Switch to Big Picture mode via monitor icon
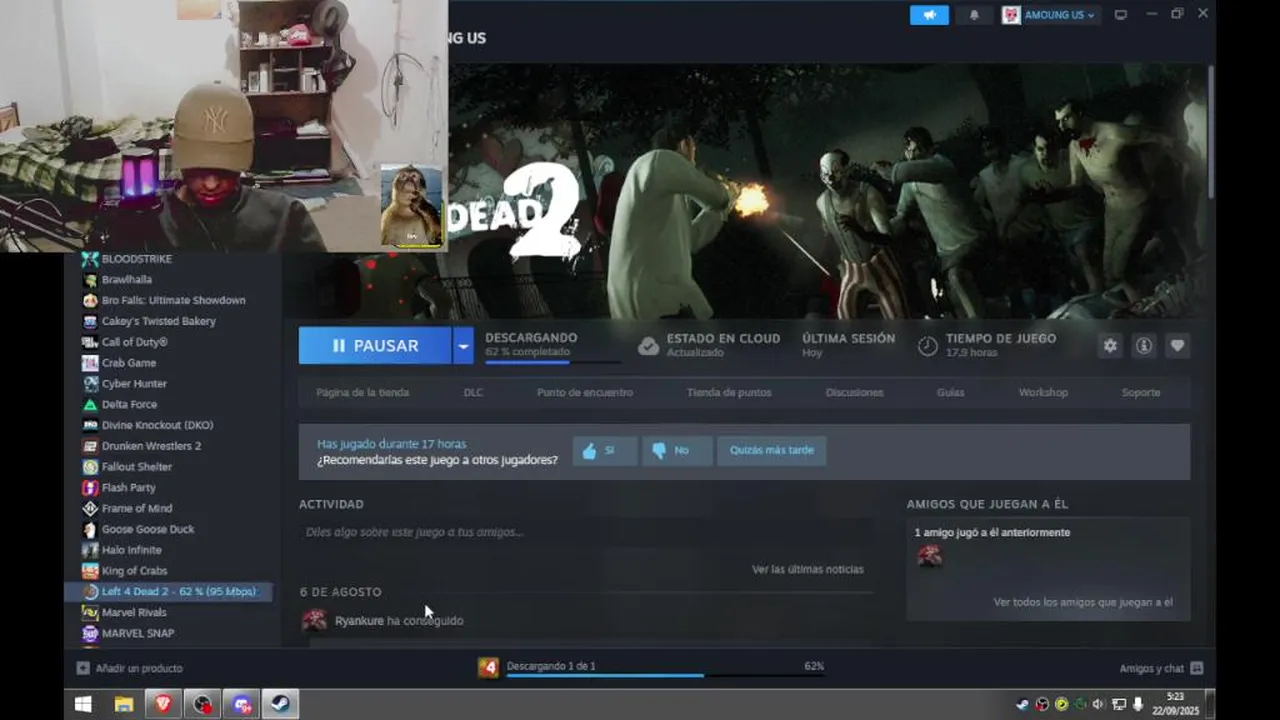This screenshot has height=720, width=1280. (x=1121, y=15)
